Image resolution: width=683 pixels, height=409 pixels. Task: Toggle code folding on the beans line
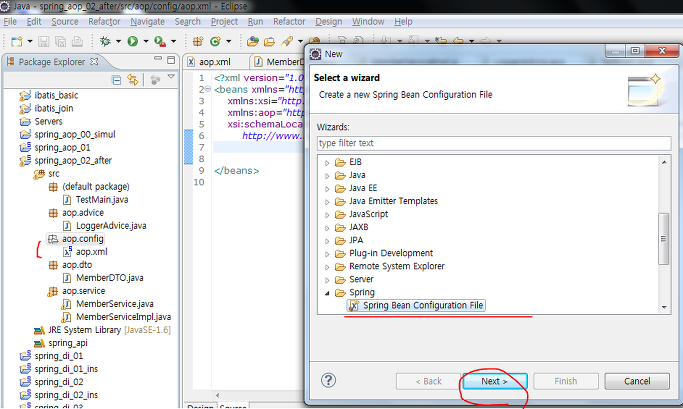(208, 89)
